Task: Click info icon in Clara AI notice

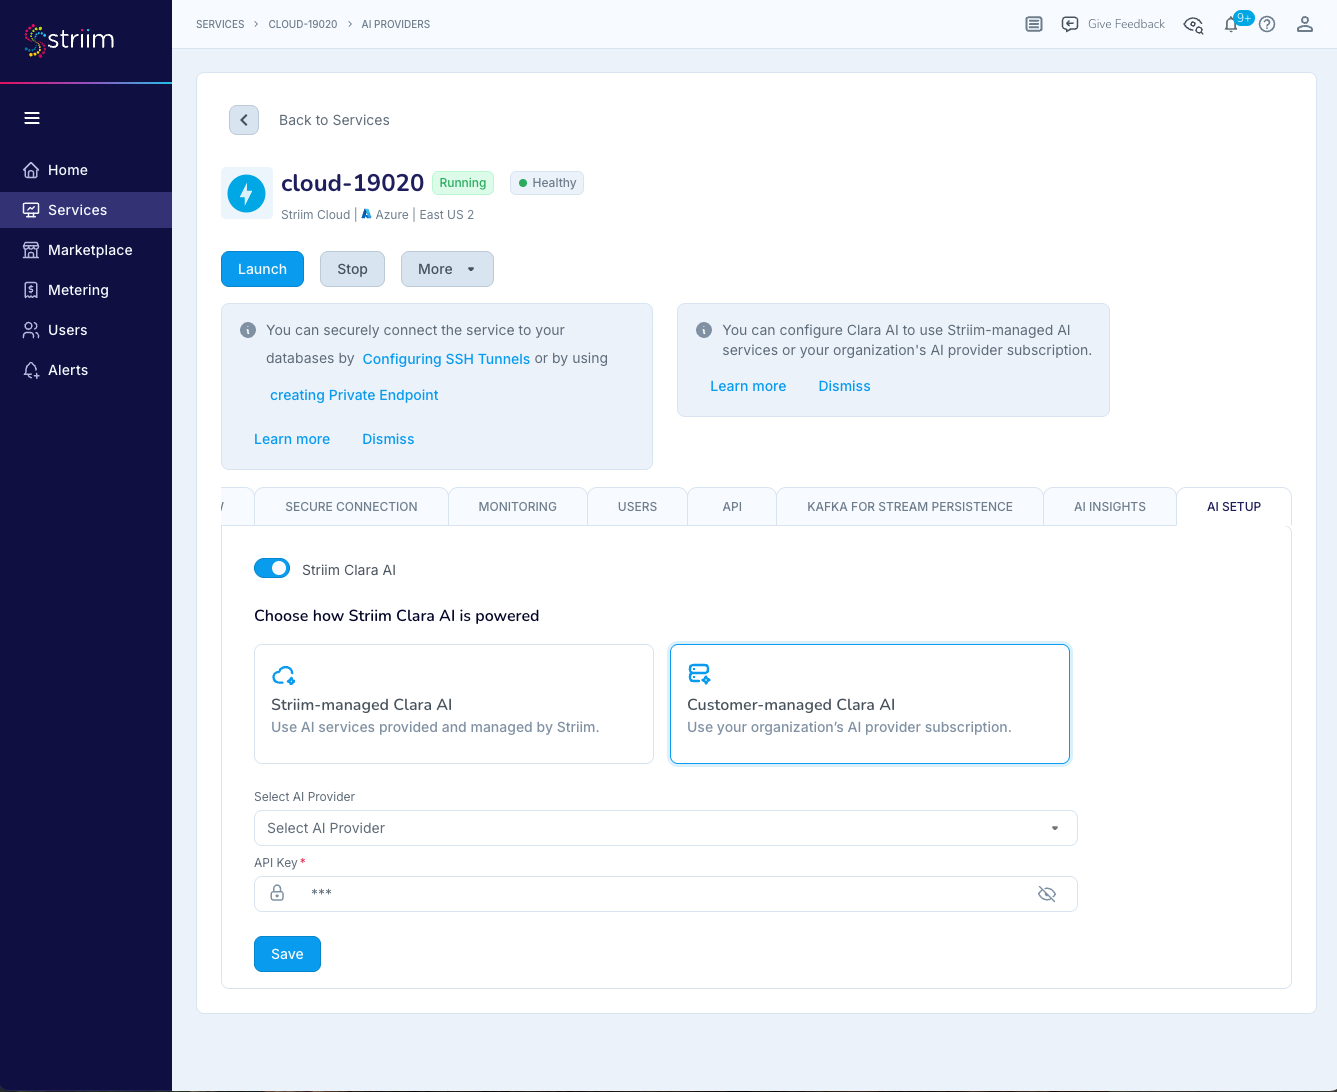Action: pos(704,330)
